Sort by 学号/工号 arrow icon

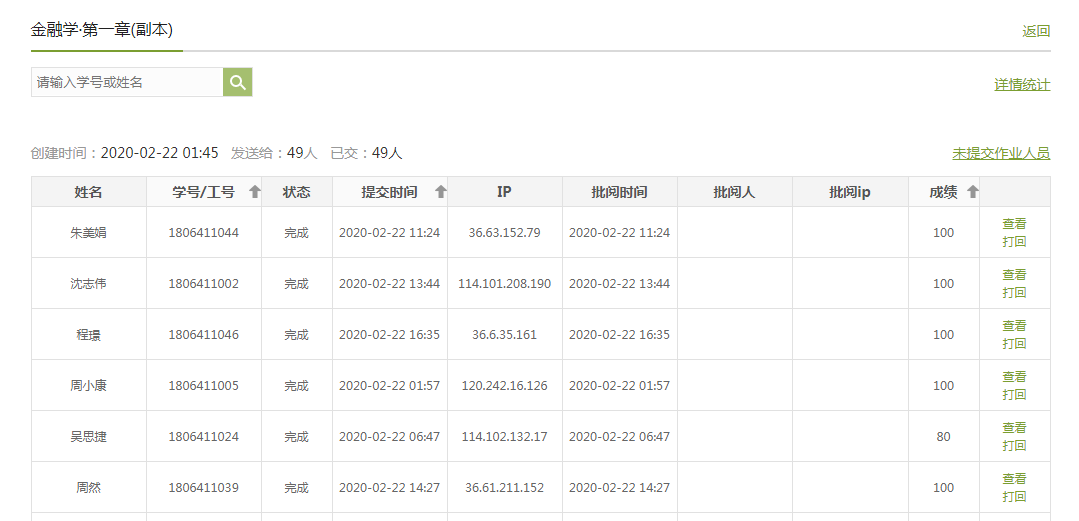point(254,192)
